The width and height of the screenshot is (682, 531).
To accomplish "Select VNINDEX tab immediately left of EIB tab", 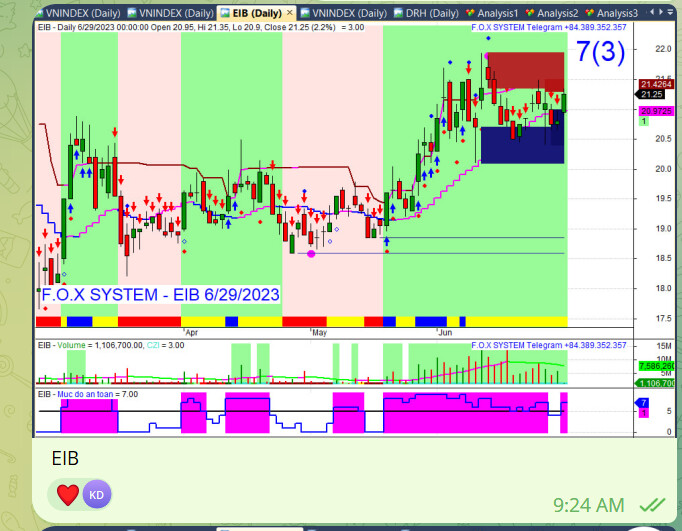I will [170, 13].
